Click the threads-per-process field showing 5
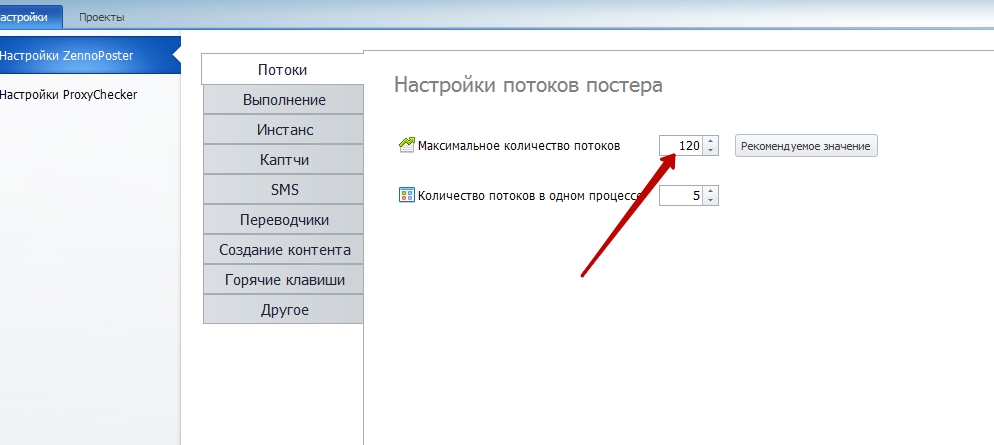Viewport: 994px width, 445px height. point(681,196)
